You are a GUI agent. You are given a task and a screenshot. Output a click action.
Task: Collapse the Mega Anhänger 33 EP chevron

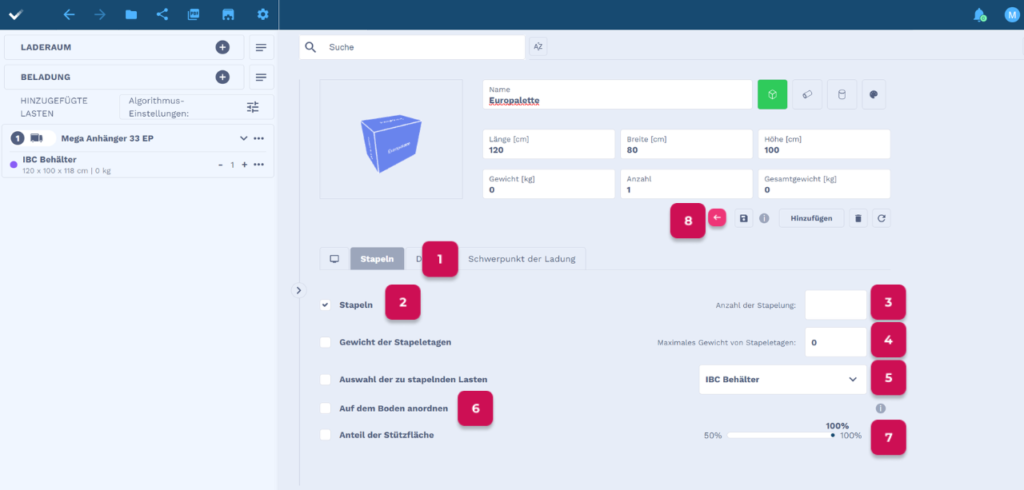coord(243,138)
